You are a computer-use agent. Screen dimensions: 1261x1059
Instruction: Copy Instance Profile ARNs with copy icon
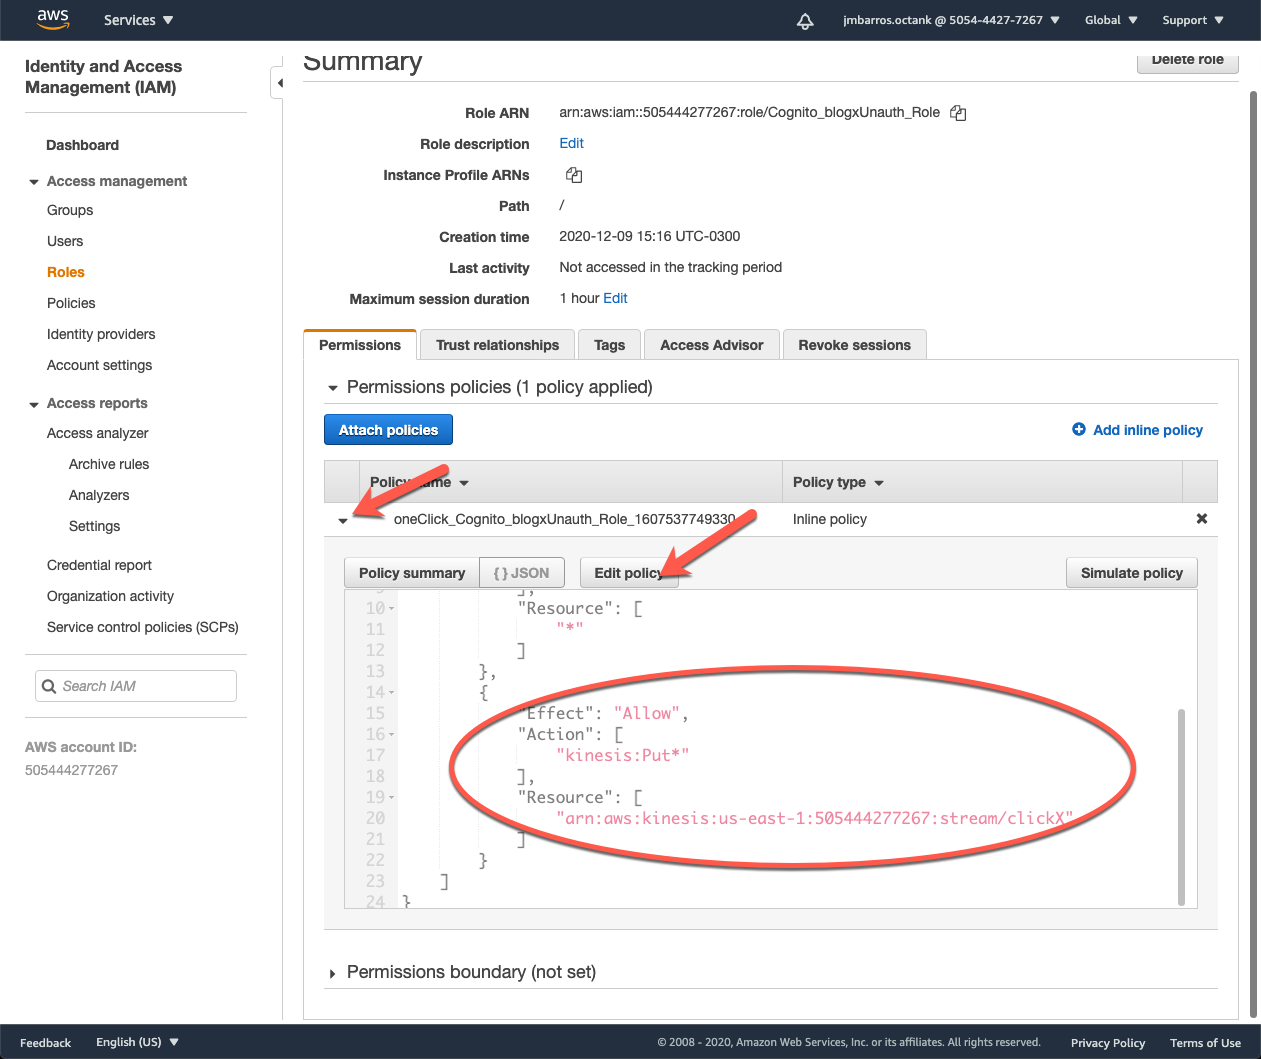574,175
